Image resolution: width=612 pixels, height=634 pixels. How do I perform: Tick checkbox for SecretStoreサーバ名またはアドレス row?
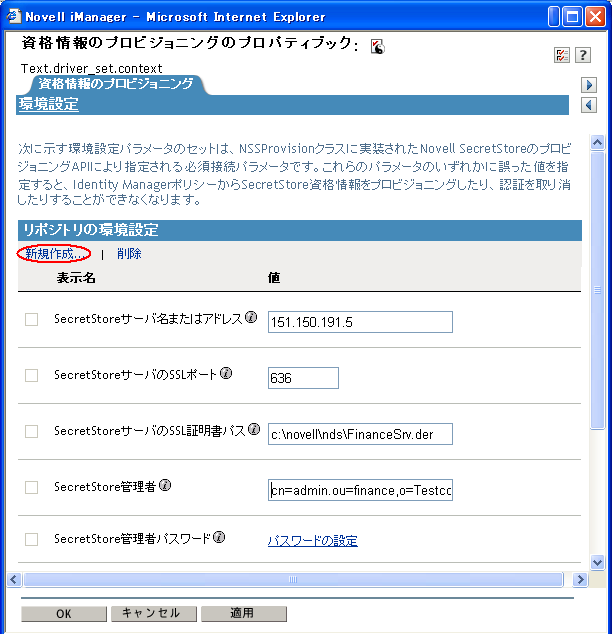pyautogui.click(x=32, y=319)
